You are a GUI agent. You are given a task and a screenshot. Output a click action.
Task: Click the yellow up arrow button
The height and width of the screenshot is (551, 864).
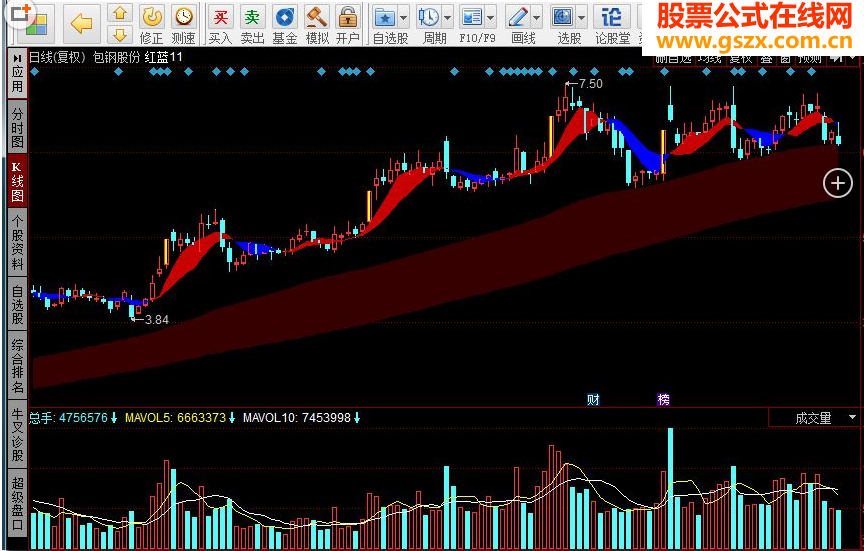click(x=120, y=13)
